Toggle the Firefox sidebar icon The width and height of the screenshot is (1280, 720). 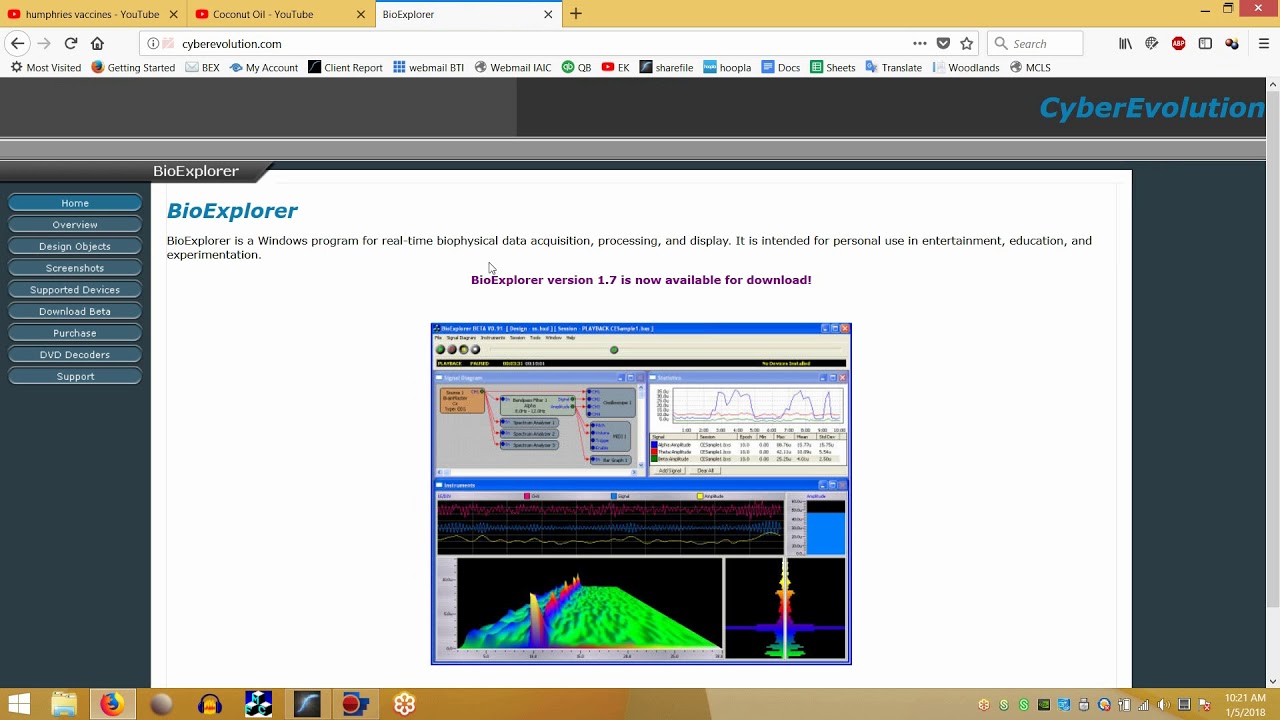[1205, 44]
